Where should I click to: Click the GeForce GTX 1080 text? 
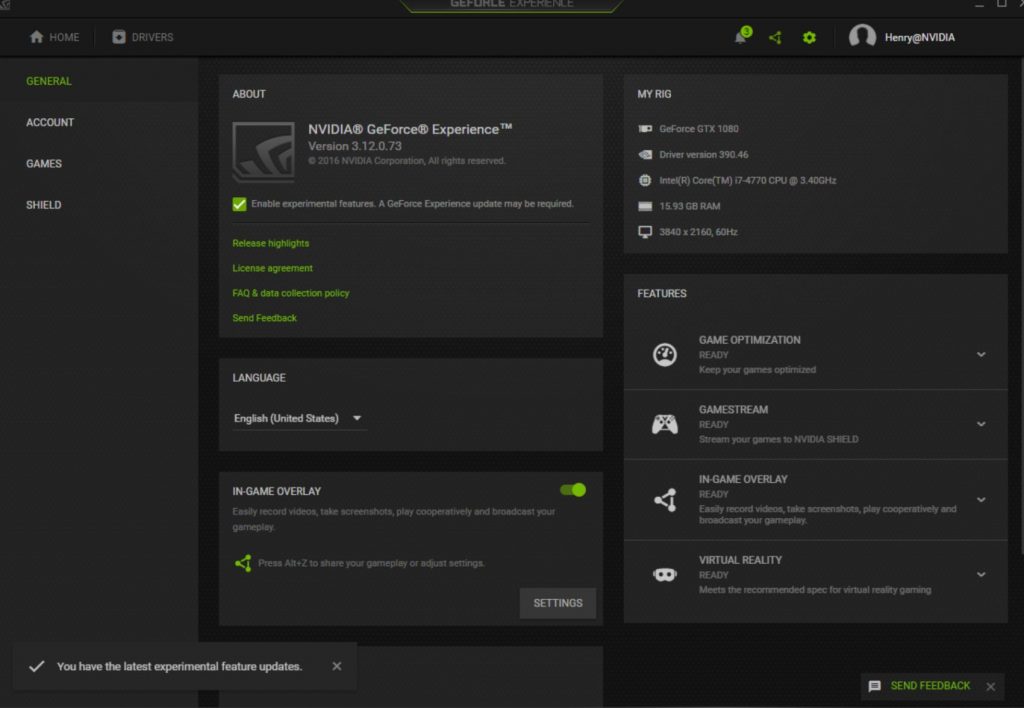699,129
